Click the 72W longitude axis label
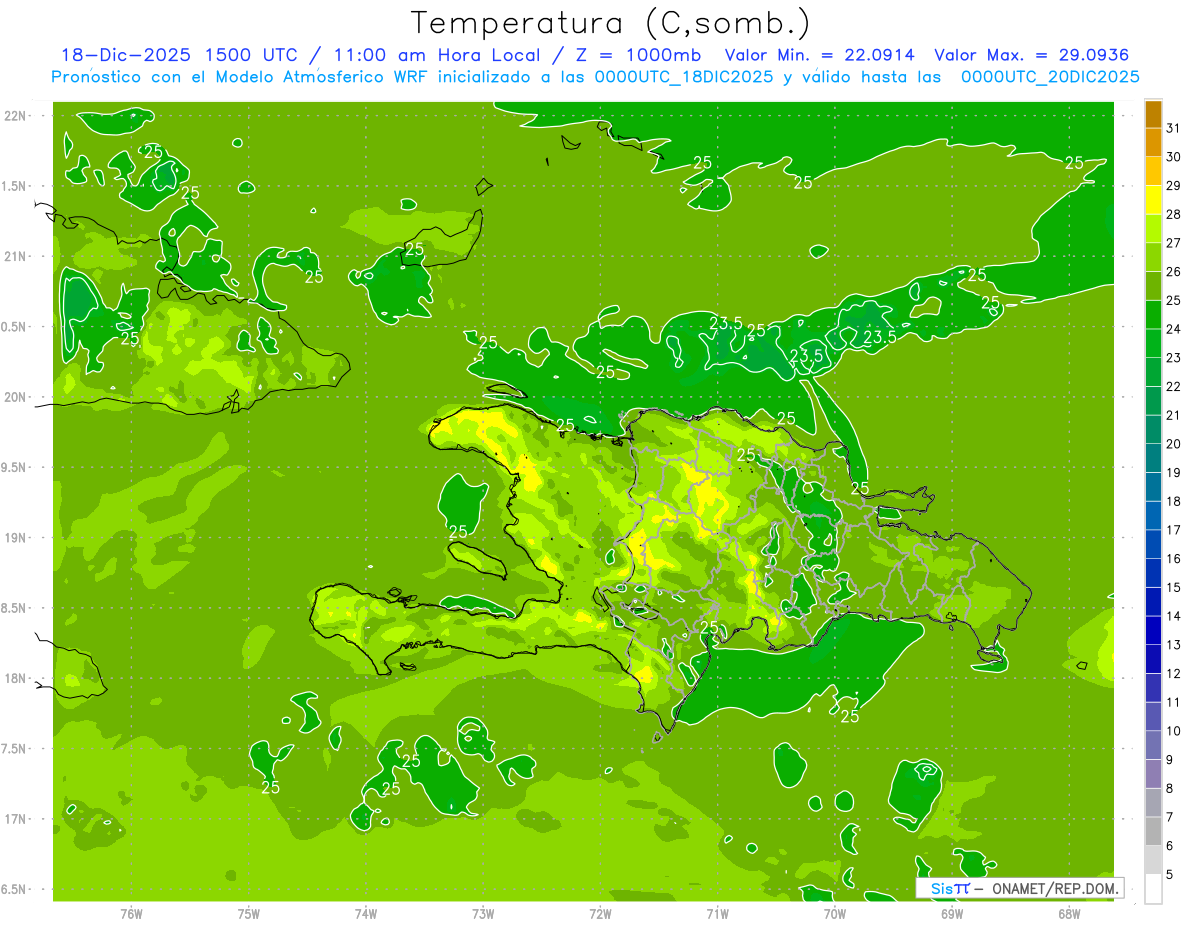Screen dimensions: 1200x927 point(600,913)
